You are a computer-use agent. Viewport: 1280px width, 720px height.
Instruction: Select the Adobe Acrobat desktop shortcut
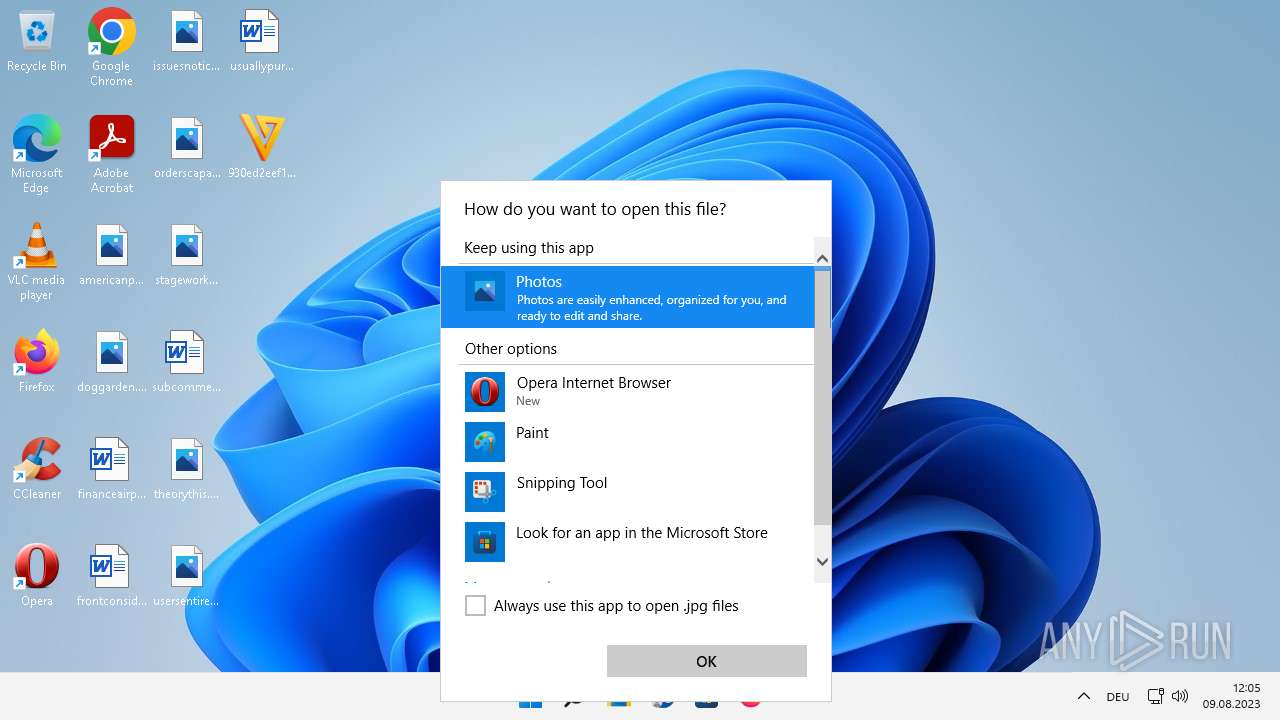coord(111,154)
